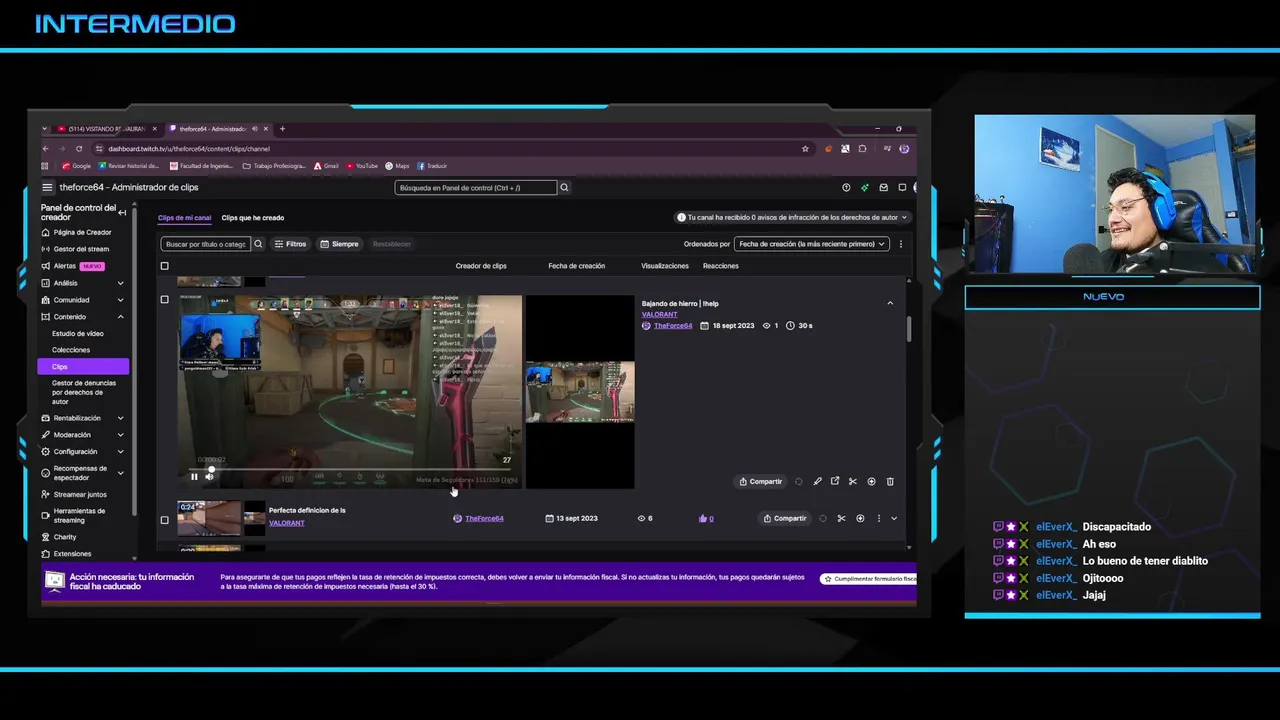Open Alertas in sidebar

(x=65, y=266)
